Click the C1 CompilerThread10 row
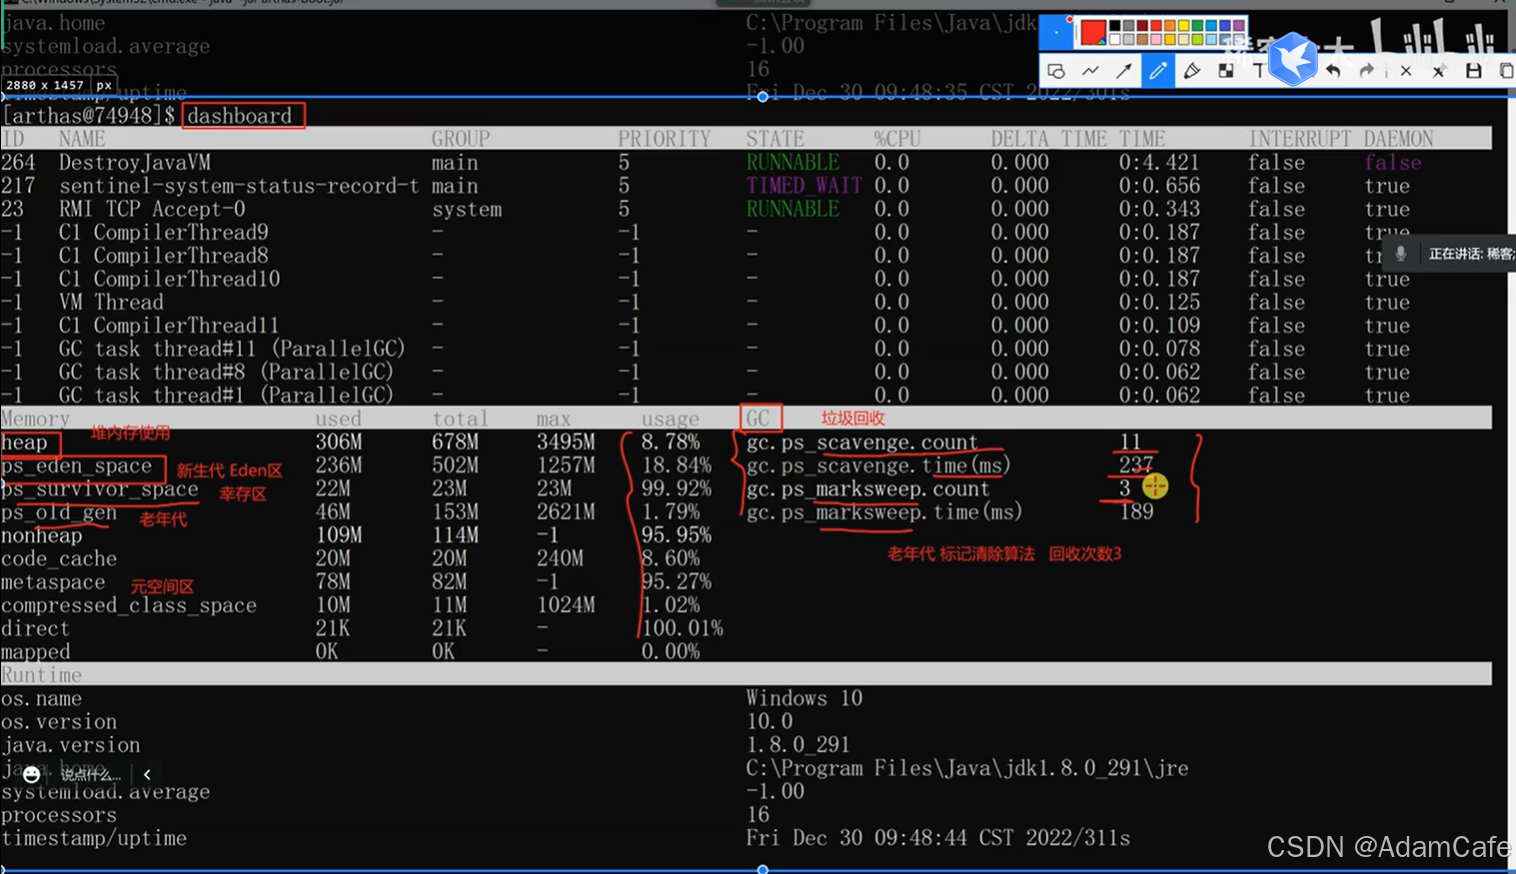 pos(746,279)
